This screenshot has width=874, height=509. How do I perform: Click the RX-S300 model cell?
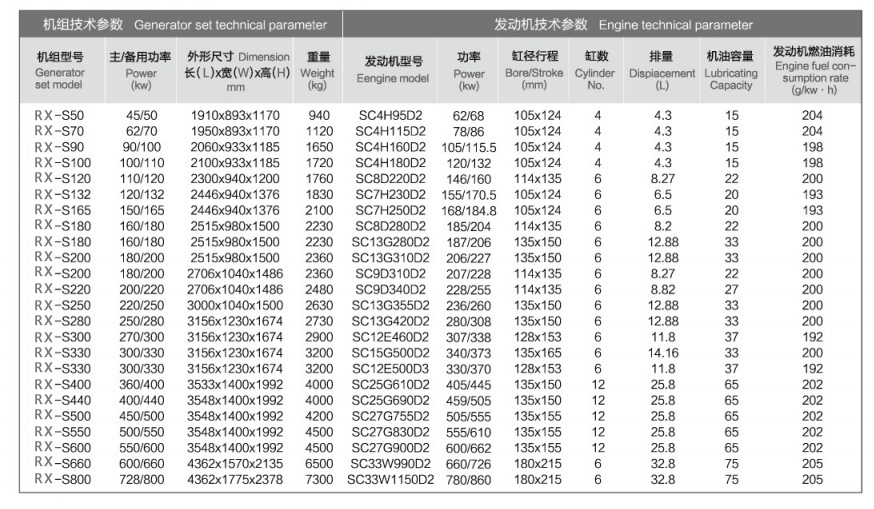pos(62,337)
